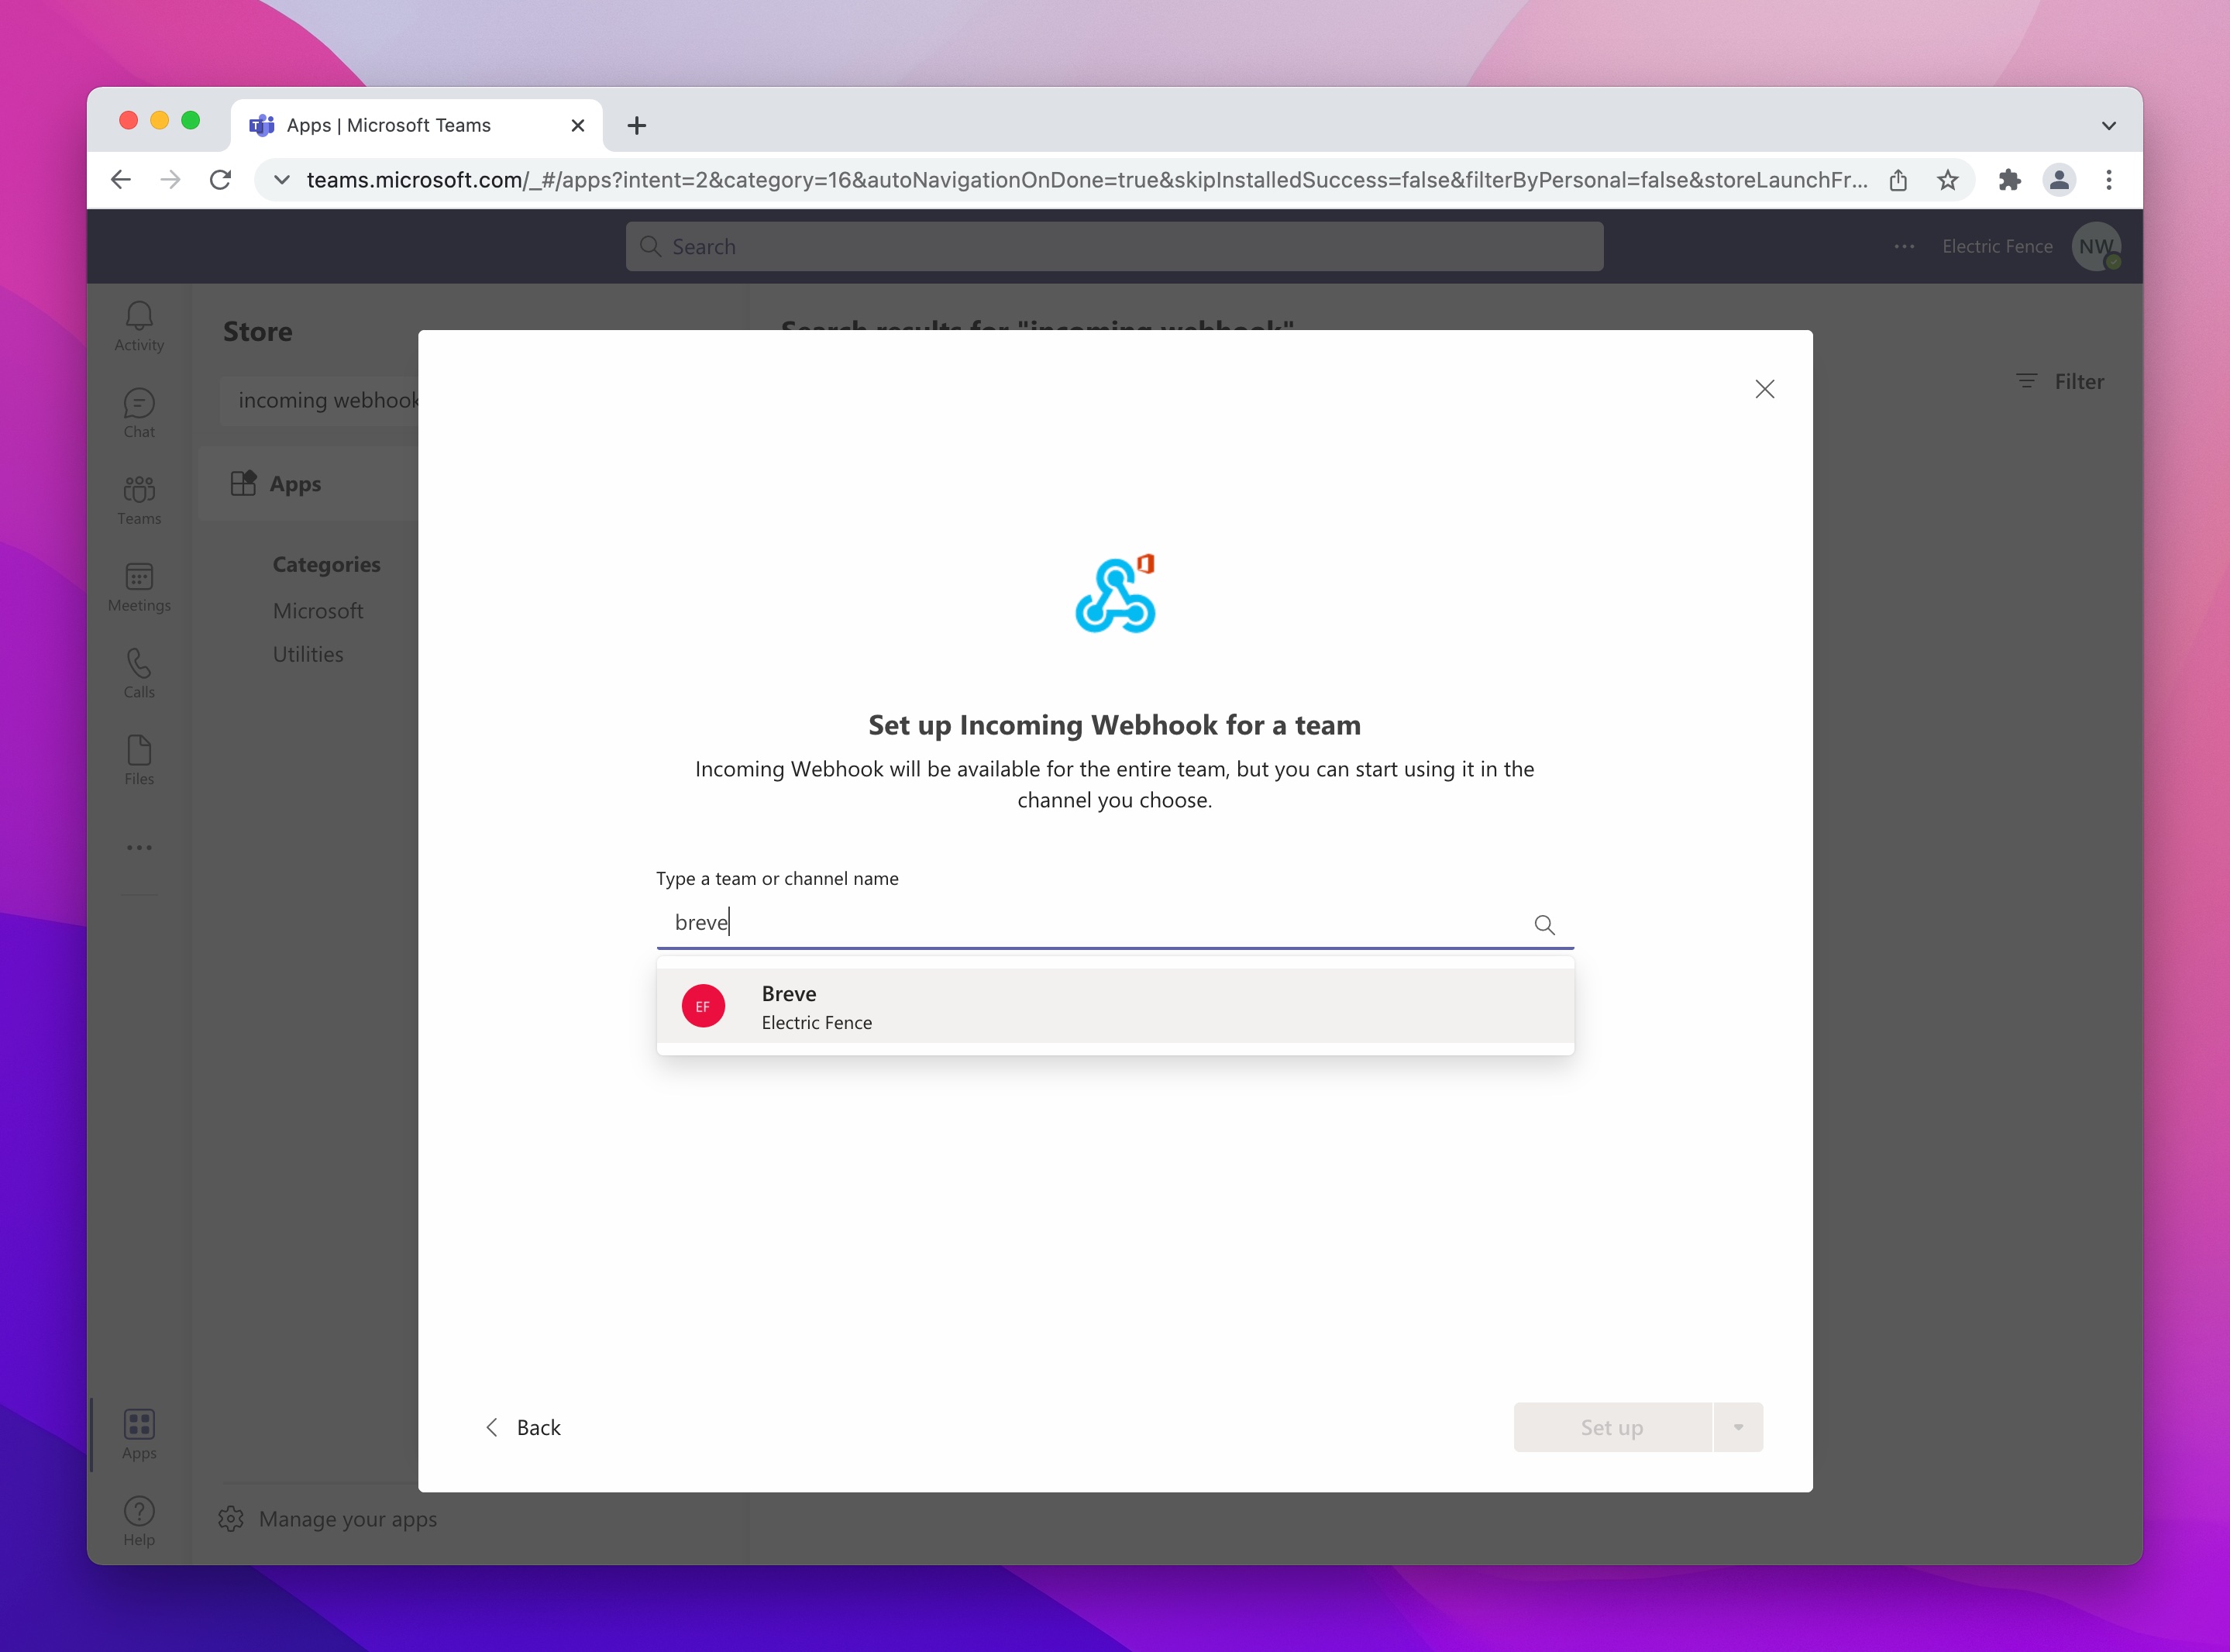Click the Teams top search bar
The width and height of the screenshot is (2230, 1652).
(x=1114, y=246)
